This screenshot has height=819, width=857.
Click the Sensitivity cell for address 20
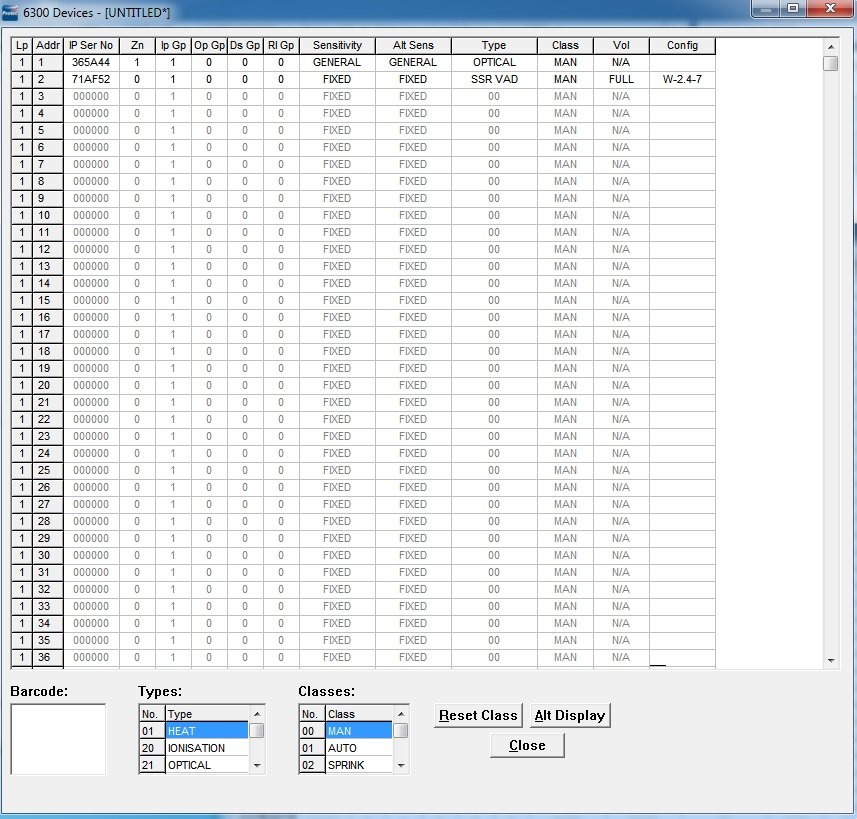click(x=337, y=385)
